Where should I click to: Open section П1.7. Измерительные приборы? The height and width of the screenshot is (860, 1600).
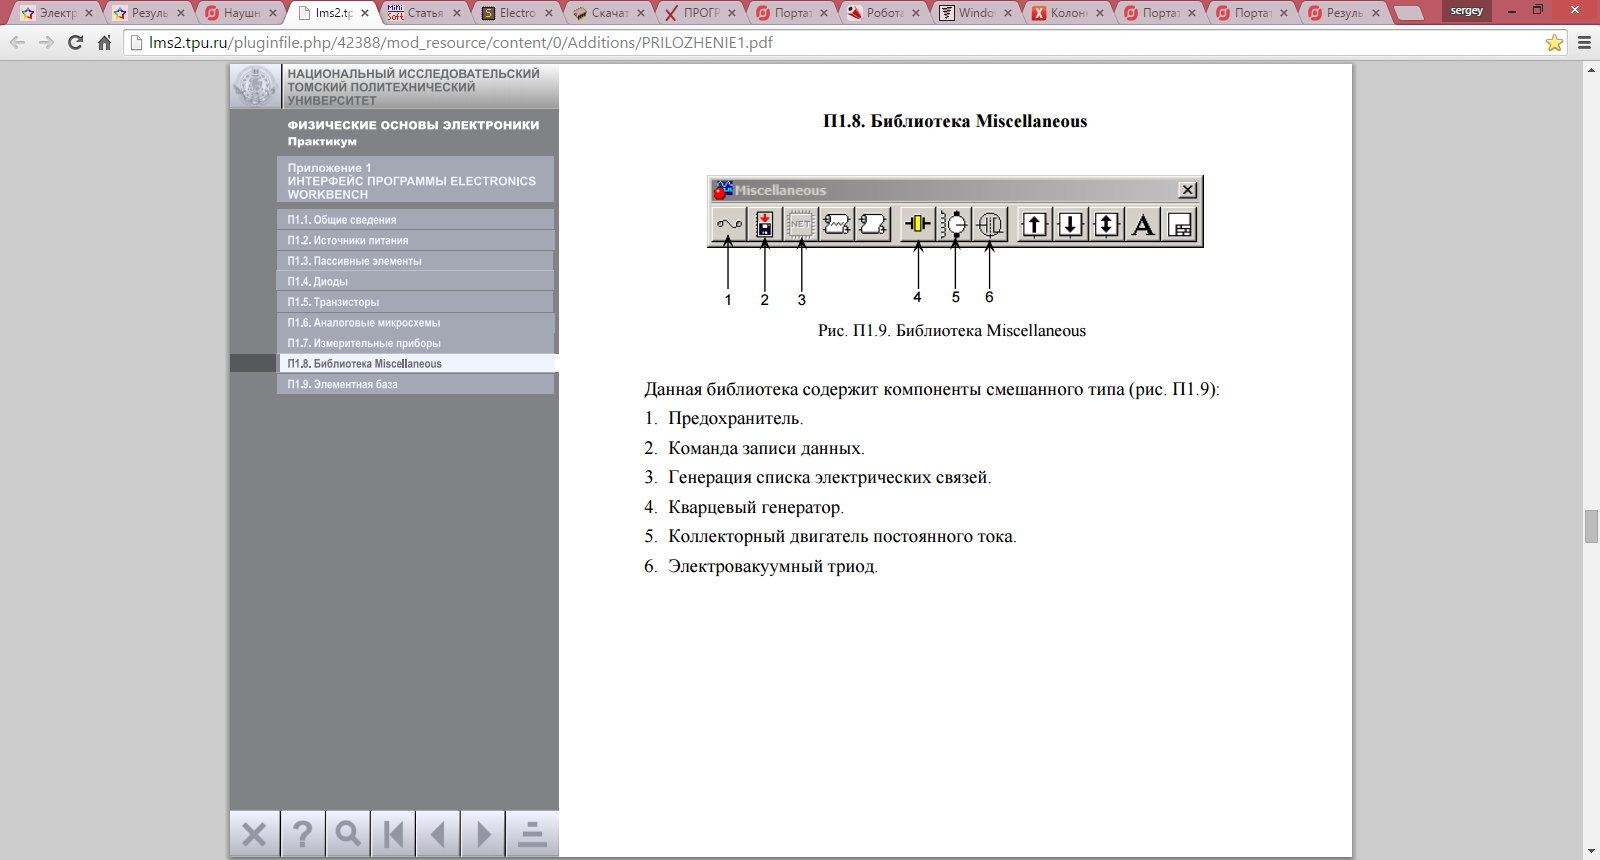coord(415,343)
